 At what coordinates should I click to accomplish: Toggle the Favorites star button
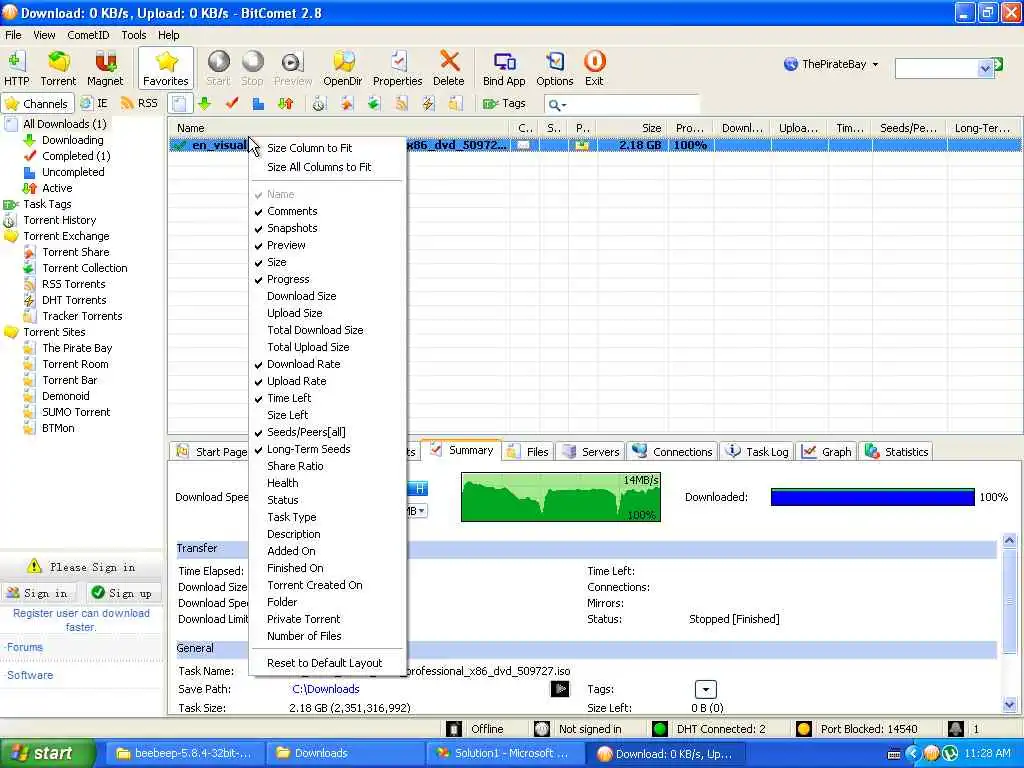pos(166,68)
